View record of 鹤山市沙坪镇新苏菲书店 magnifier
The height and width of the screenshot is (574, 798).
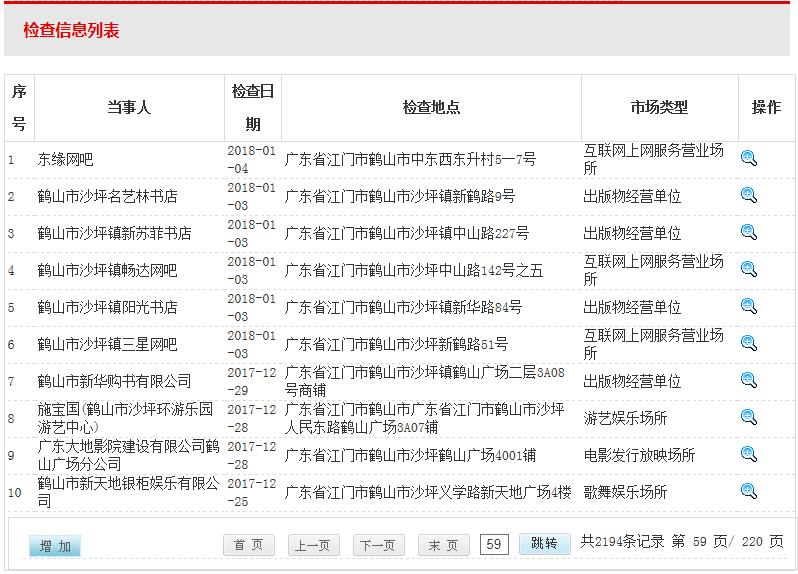748,232
